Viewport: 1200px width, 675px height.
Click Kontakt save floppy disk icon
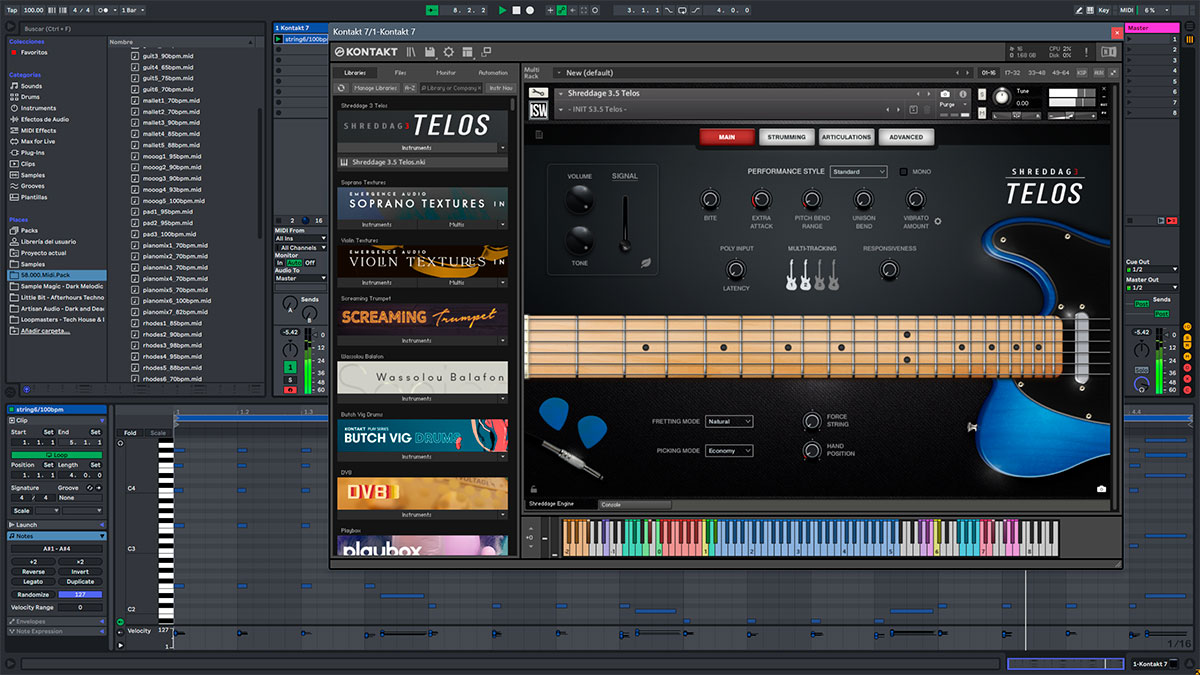pos(429,52)
